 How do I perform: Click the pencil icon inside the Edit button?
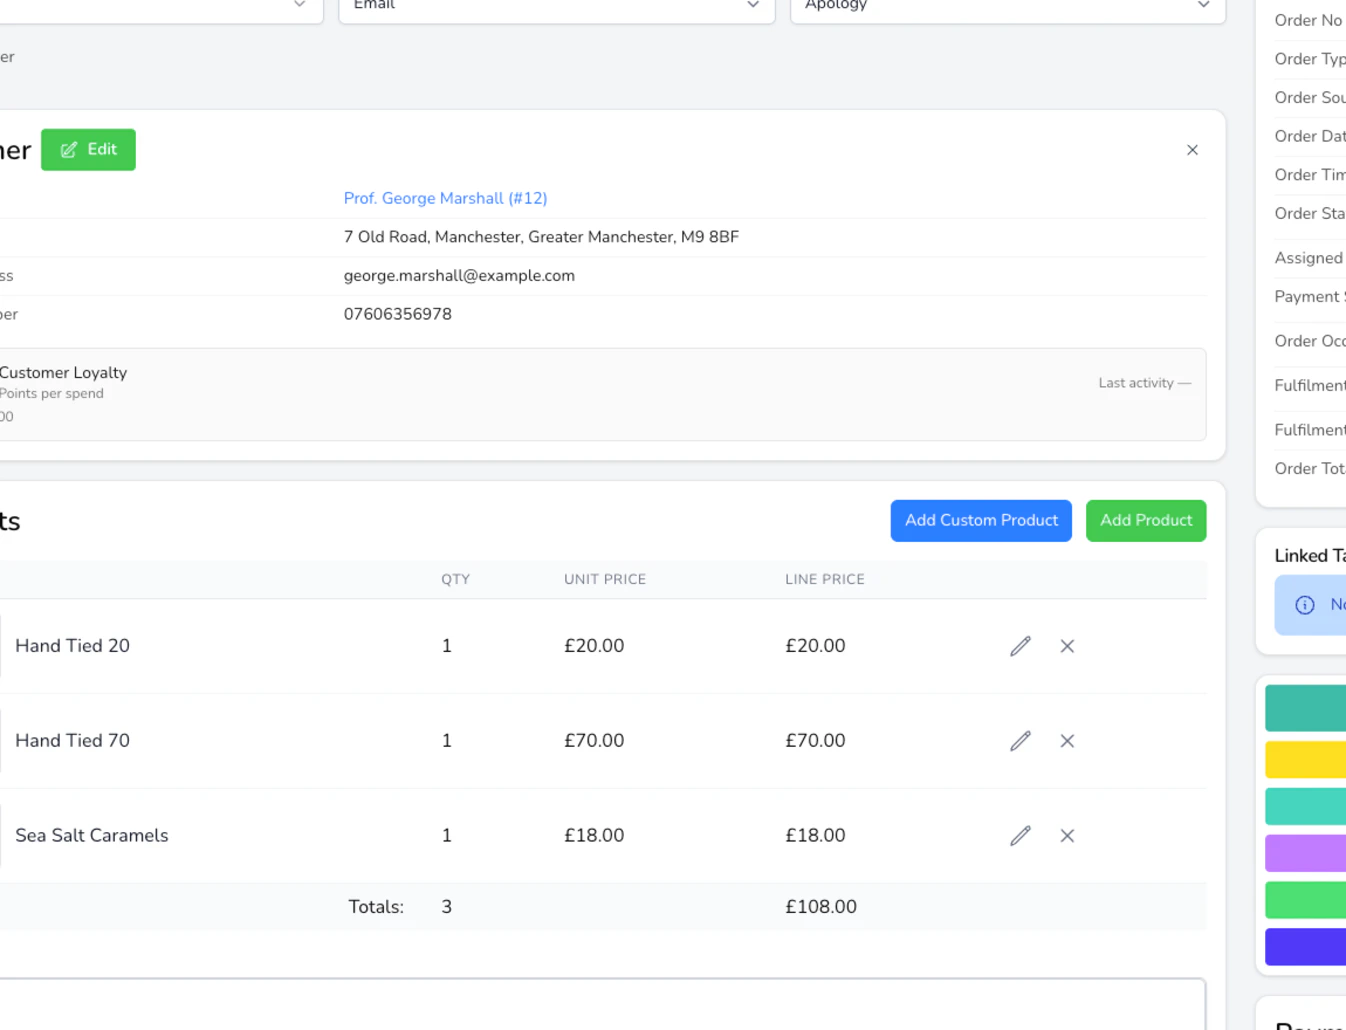(x=67, y=149)
